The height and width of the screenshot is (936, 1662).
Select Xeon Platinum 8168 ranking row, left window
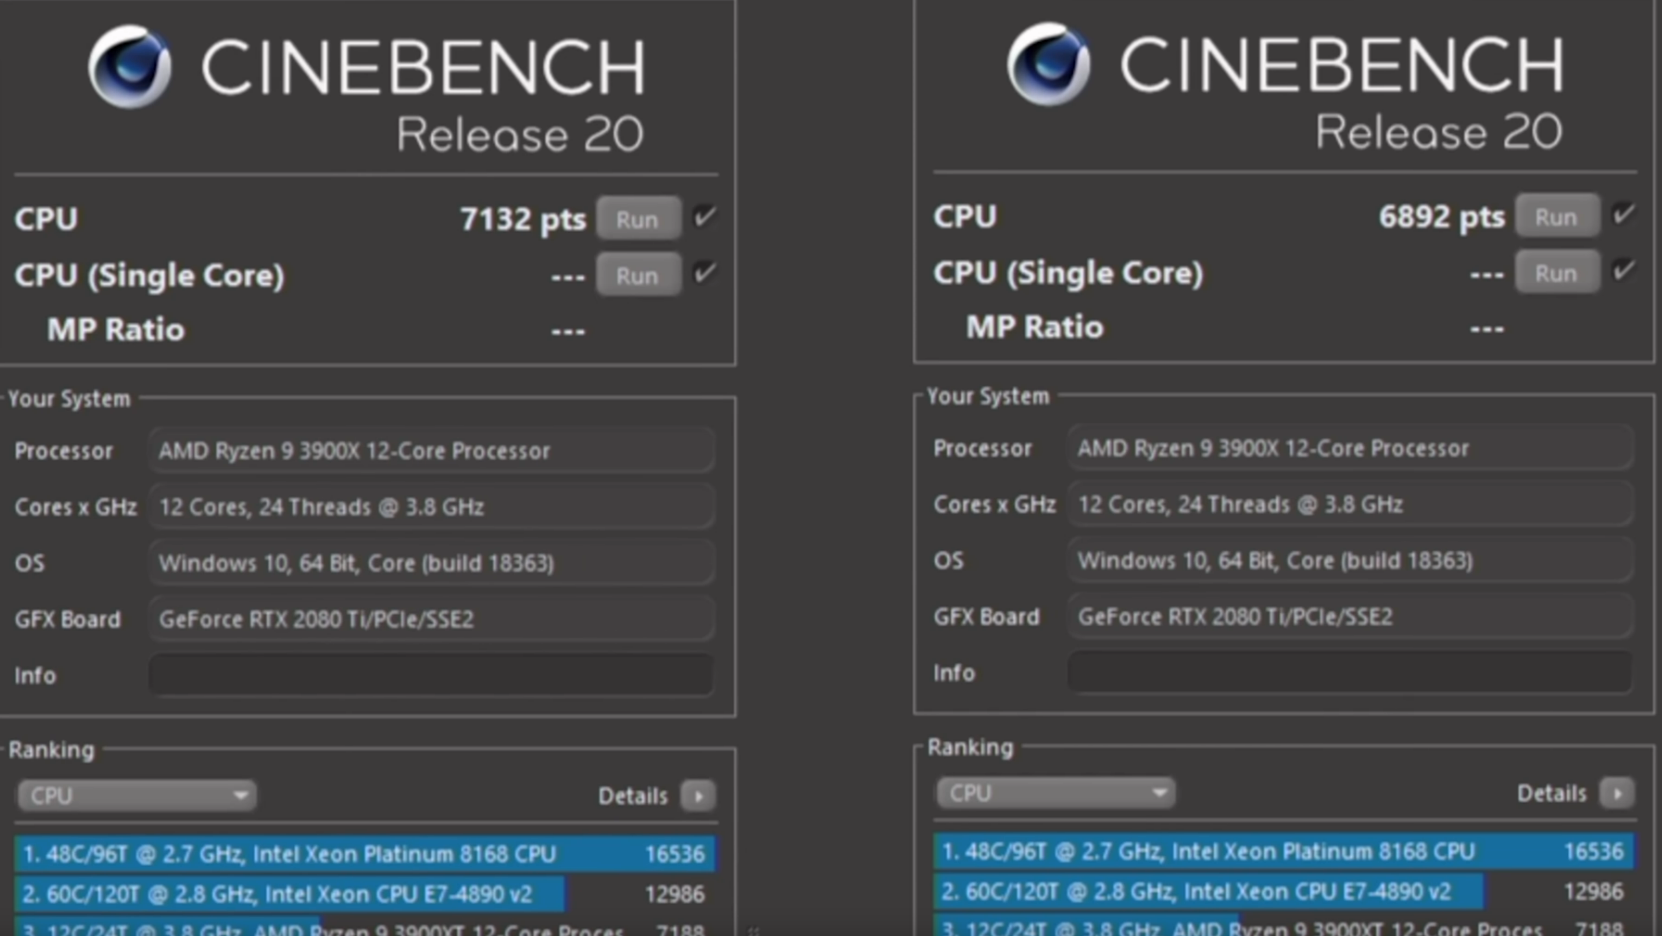pyautogui.click(x=365, y=854)
